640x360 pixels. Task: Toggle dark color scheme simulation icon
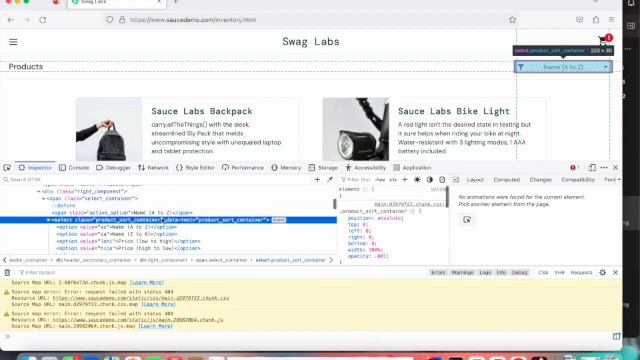[x=430, y=180]
